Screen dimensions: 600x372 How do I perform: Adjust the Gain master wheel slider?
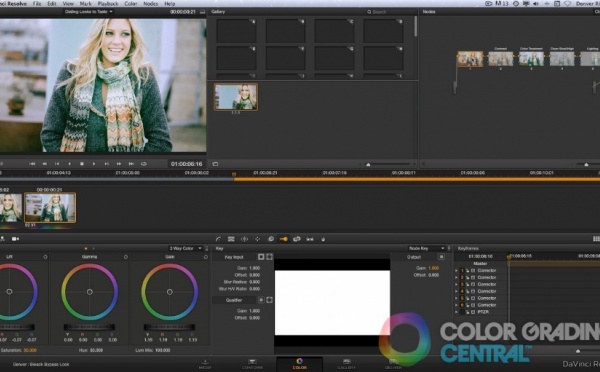point(170,327)
